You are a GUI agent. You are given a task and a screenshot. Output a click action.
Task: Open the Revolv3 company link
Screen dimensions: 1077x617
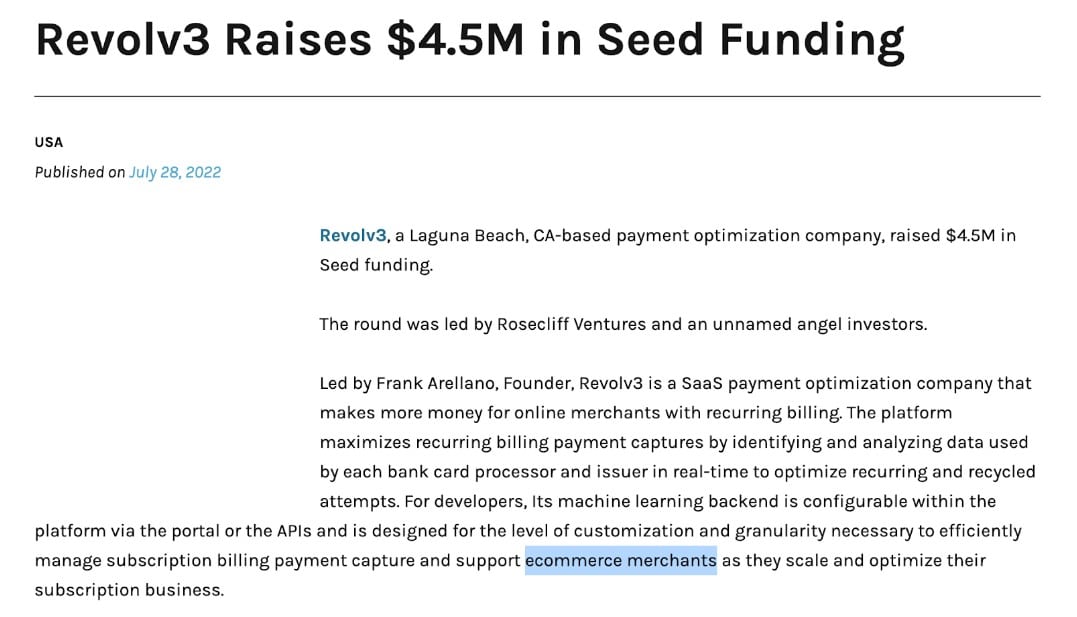(x=353, y=236)
